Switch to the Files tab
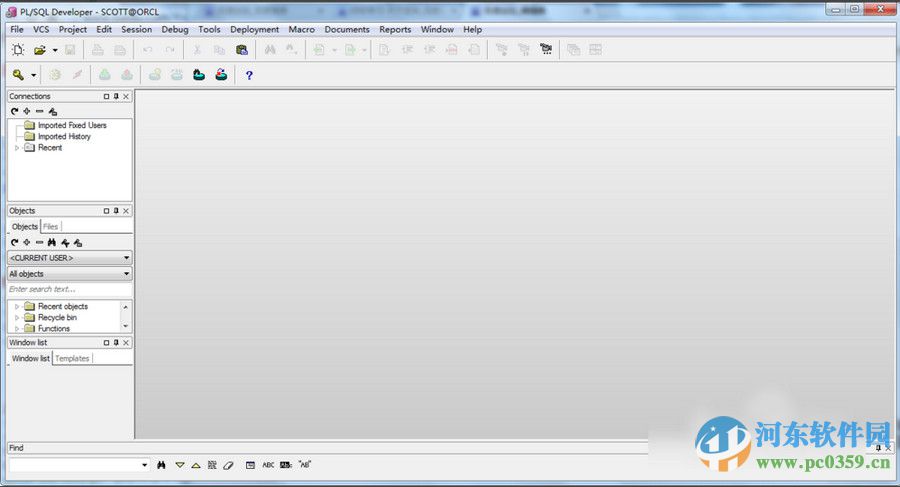 tap(51, 227)
